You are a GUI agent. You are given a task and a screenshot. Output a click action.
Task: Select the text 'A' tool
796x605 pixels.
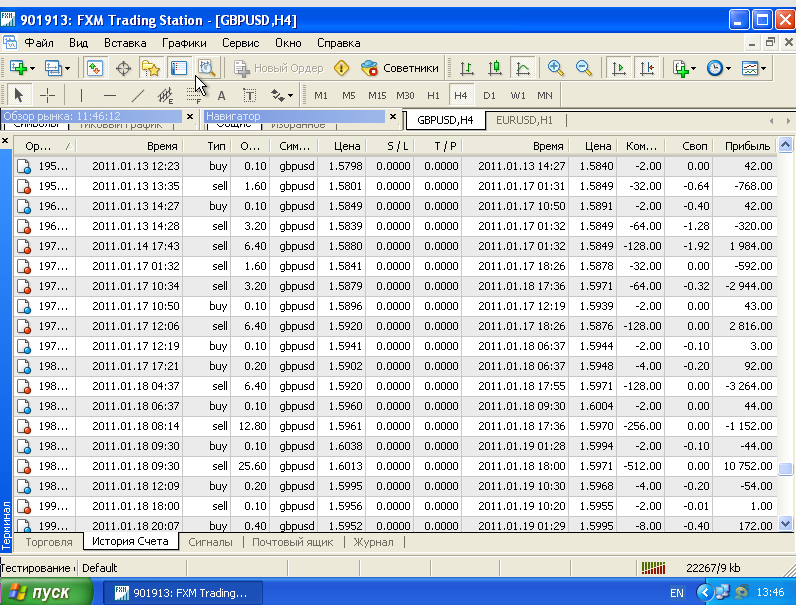221,95
